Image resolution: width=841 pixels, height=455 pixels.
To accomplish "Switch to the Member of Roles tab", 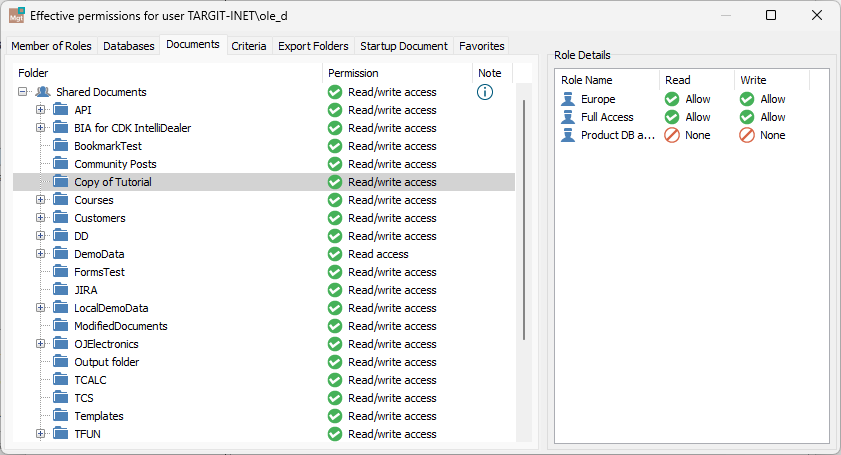I will [x=51, y=46].
